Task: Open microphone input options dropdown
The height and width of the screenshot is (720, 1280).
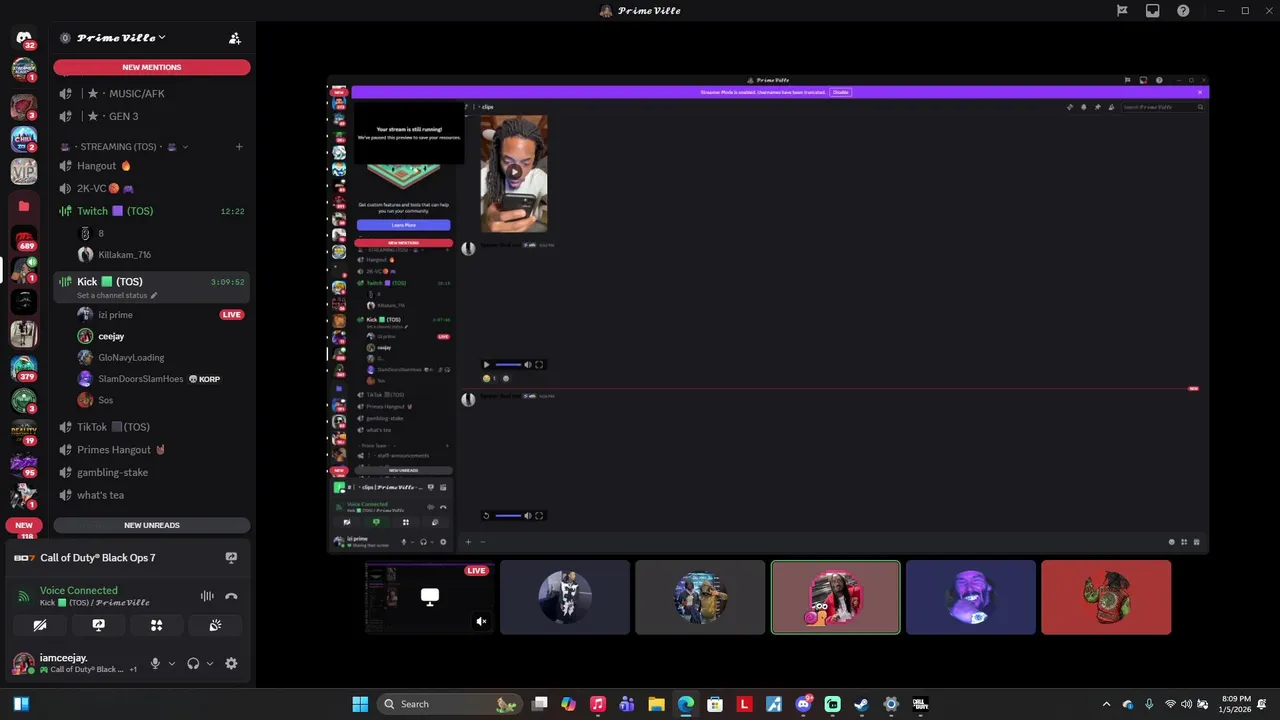Action: coord(171,664)
